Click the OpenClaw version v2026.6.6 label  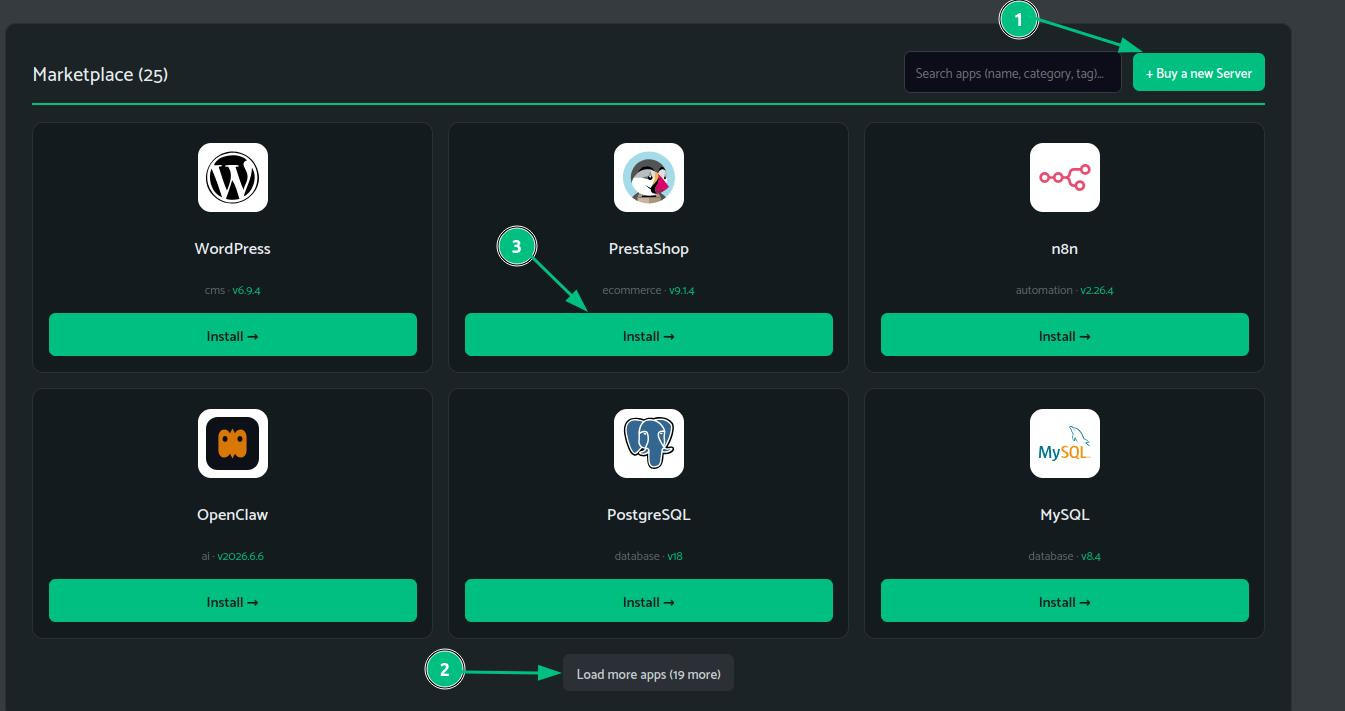(x=241, y=556)
